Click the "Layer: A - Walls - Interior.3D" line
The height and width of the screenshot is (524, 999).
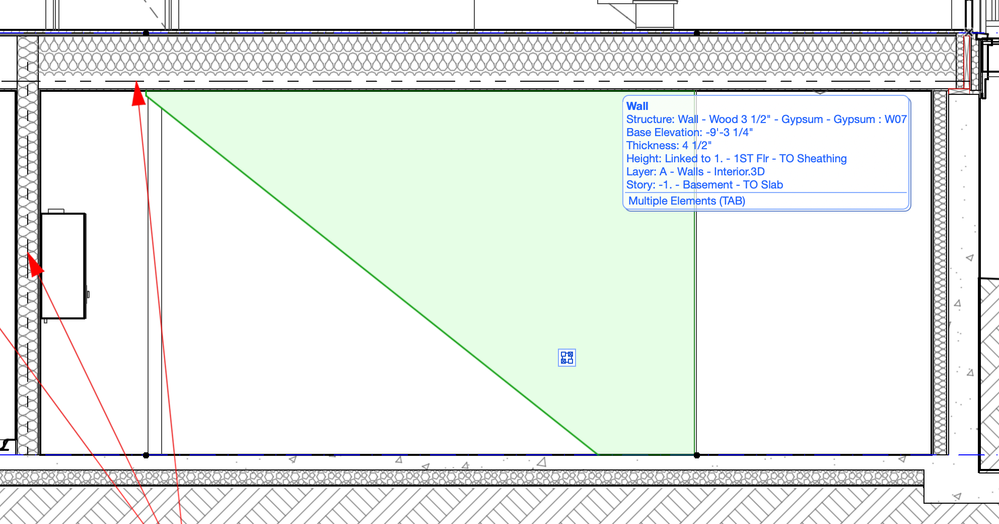(x=695, y=171)
